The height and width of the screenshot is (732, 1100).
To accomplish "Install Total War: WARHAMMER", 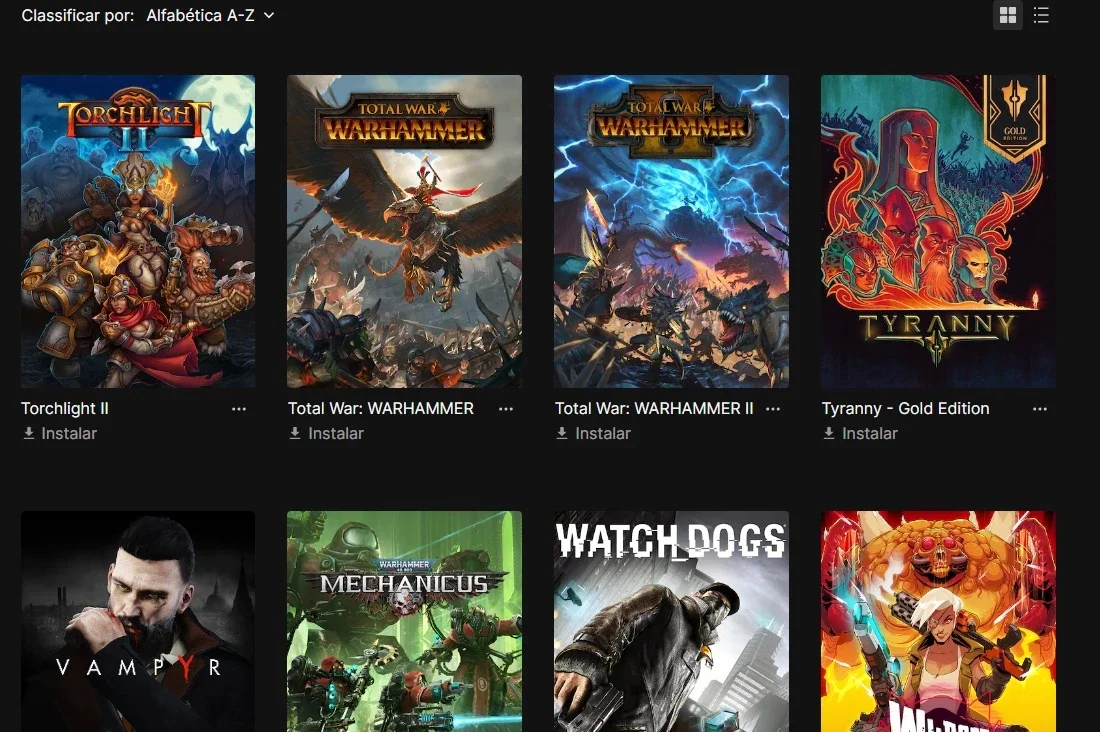I will pyautogui.click(x=327, y=434).
